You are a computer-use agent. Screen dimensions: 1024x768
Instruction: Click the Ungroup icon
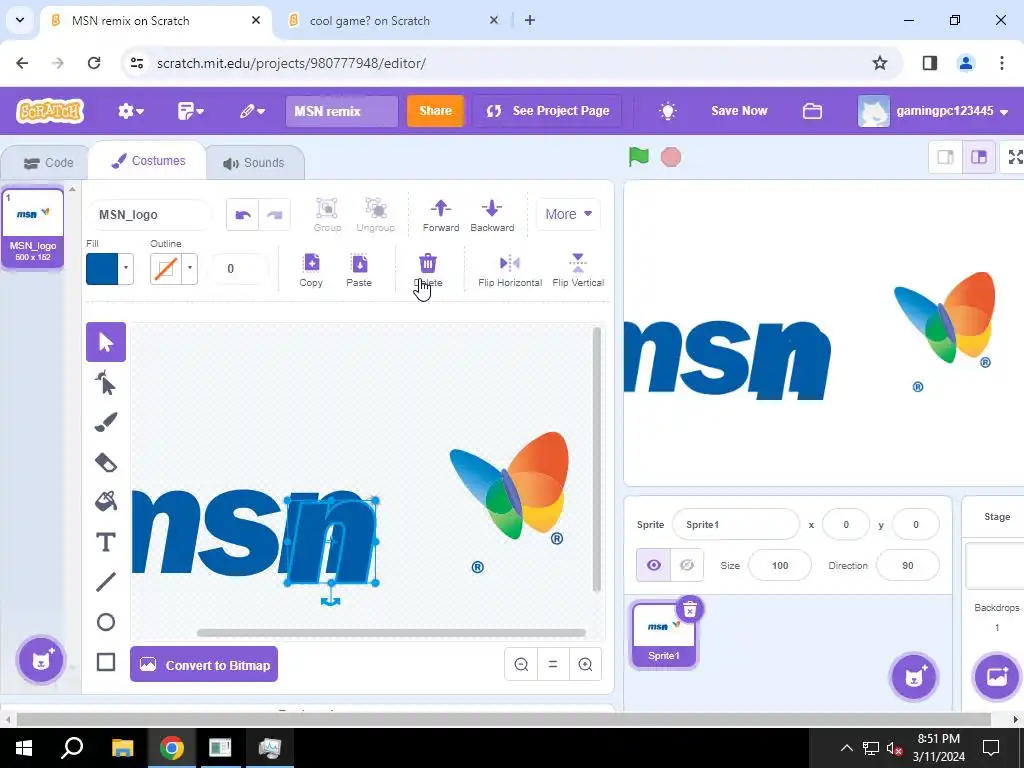376,215
